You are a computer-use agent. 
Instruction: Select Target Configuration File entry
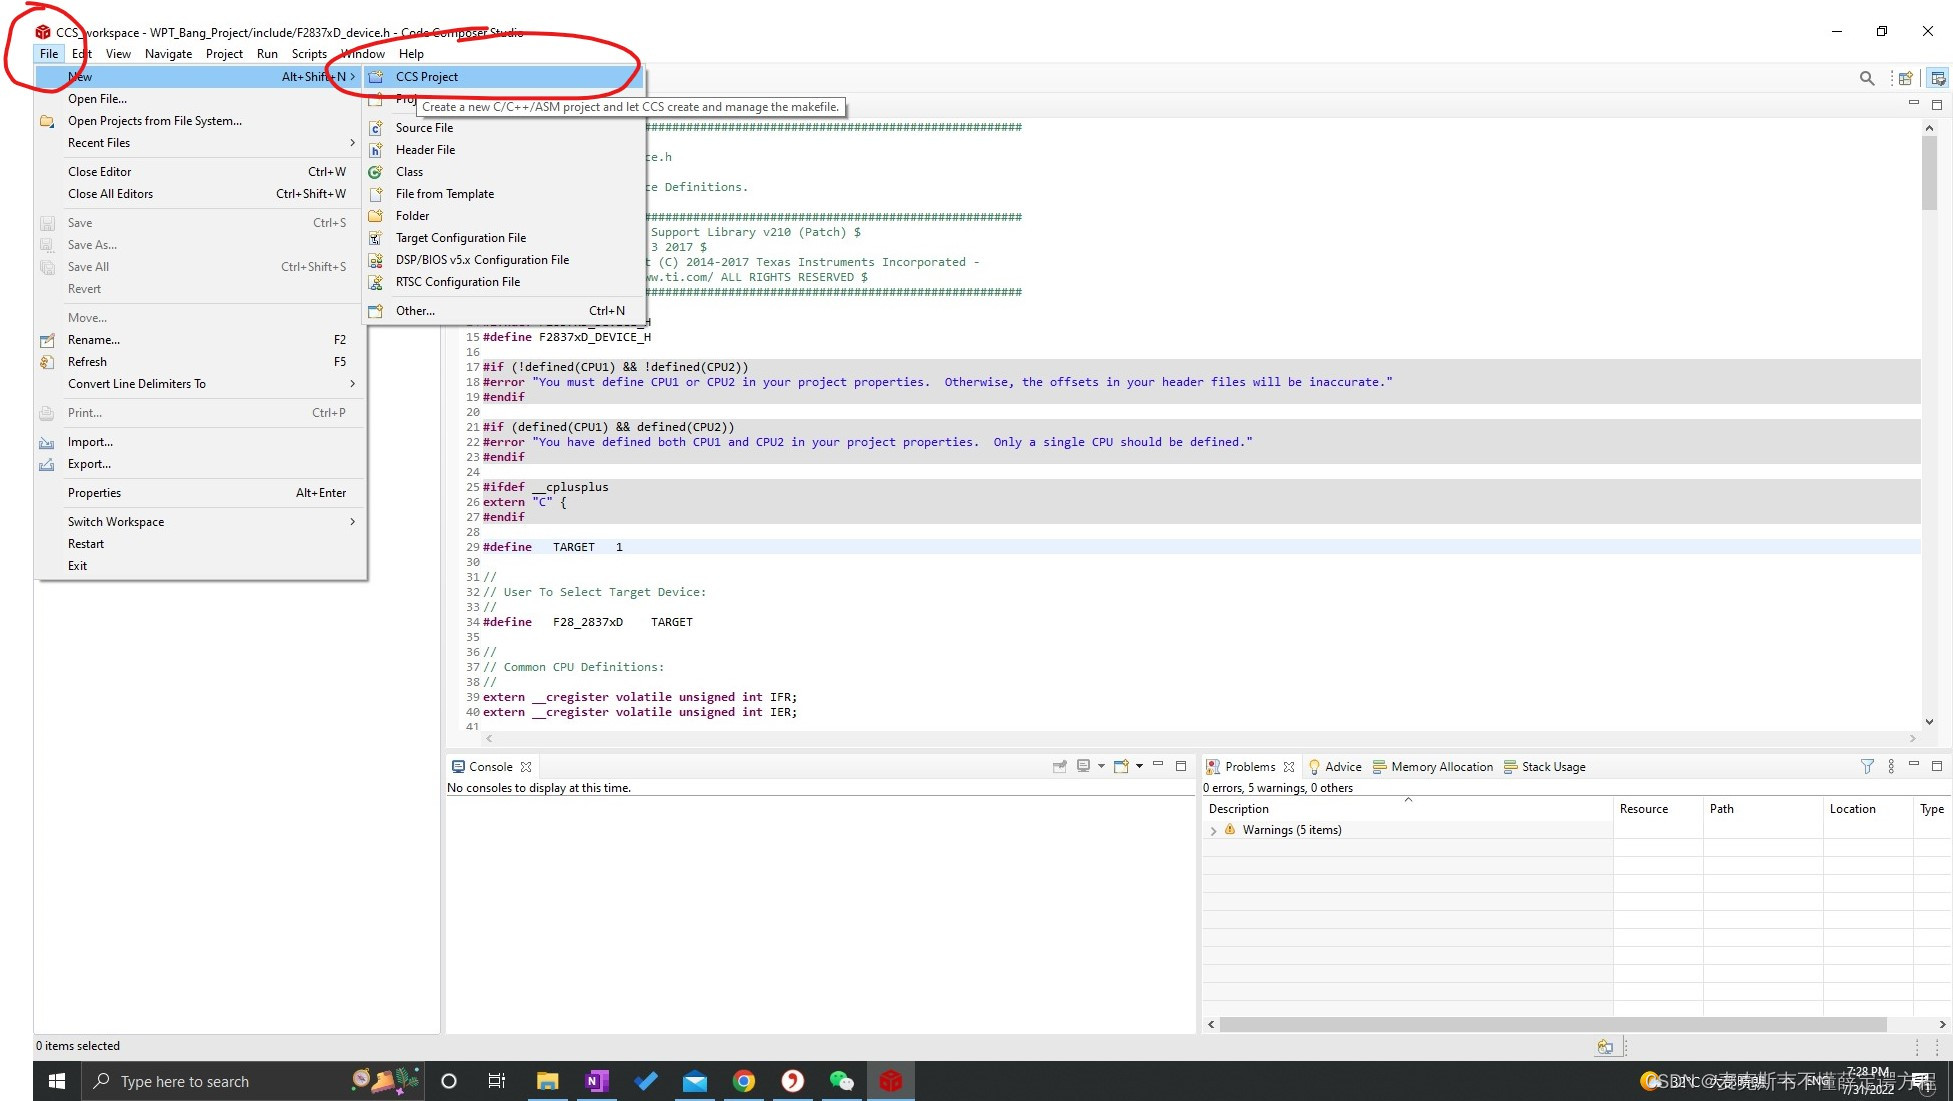point(503,238)
